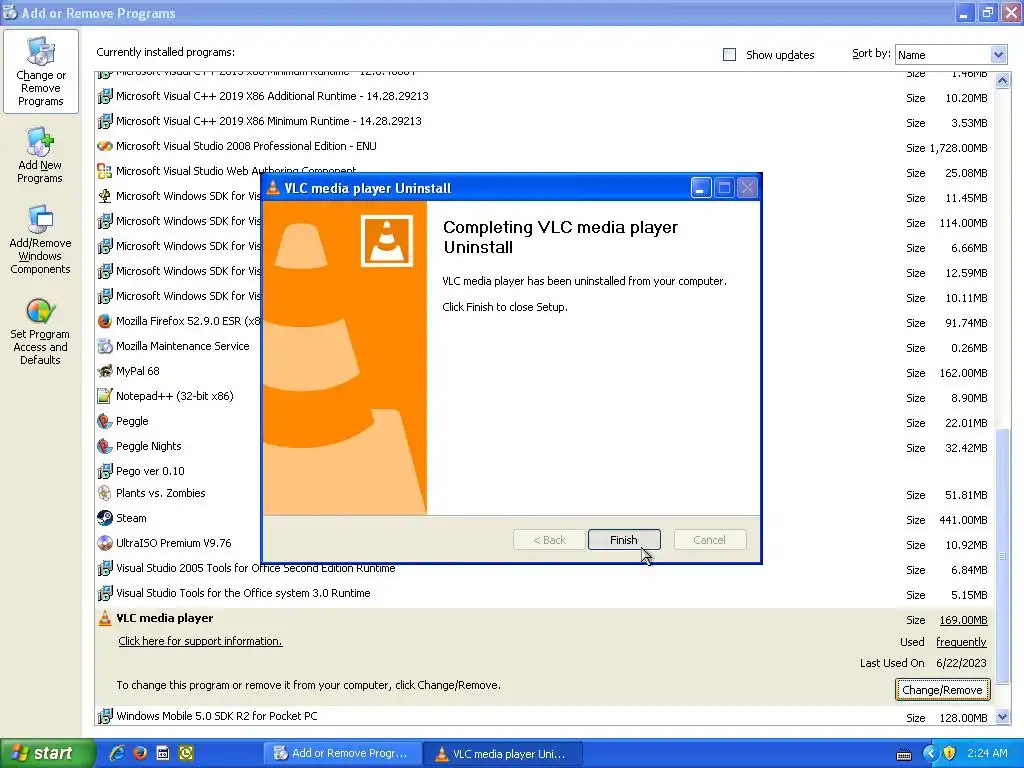The image size is (1024, 768).
Task: Click the 2:24 AM taskbar clock
Action: (x=987, y=753)
